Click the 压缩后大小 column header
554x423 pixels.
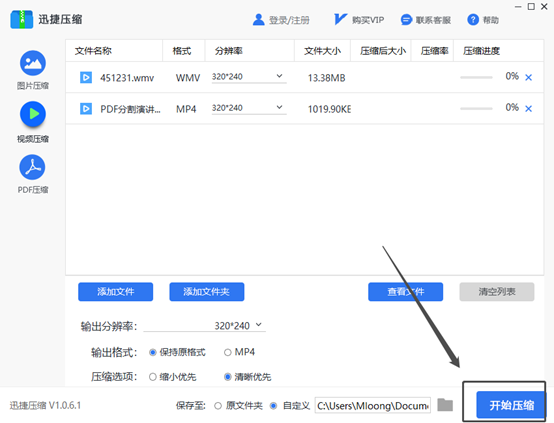point(383,51)
